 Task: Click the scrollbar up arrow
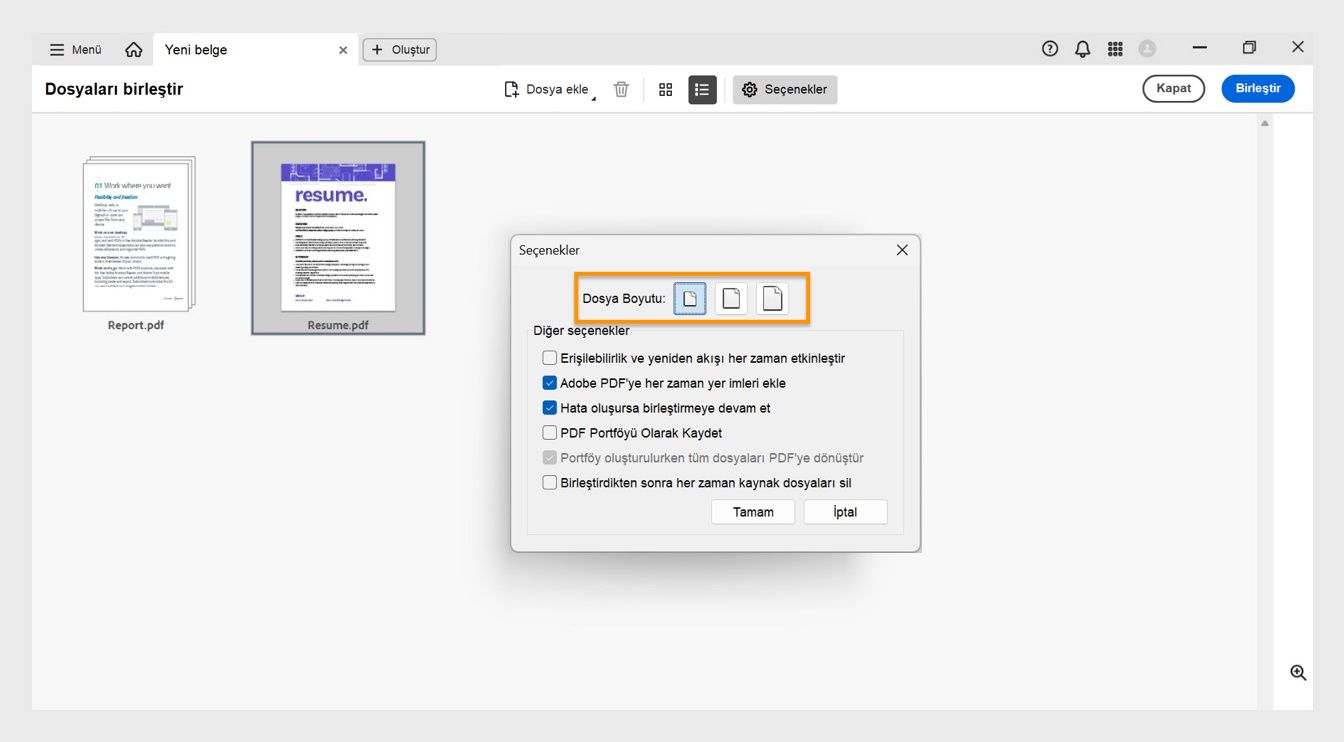point(1265,123)
